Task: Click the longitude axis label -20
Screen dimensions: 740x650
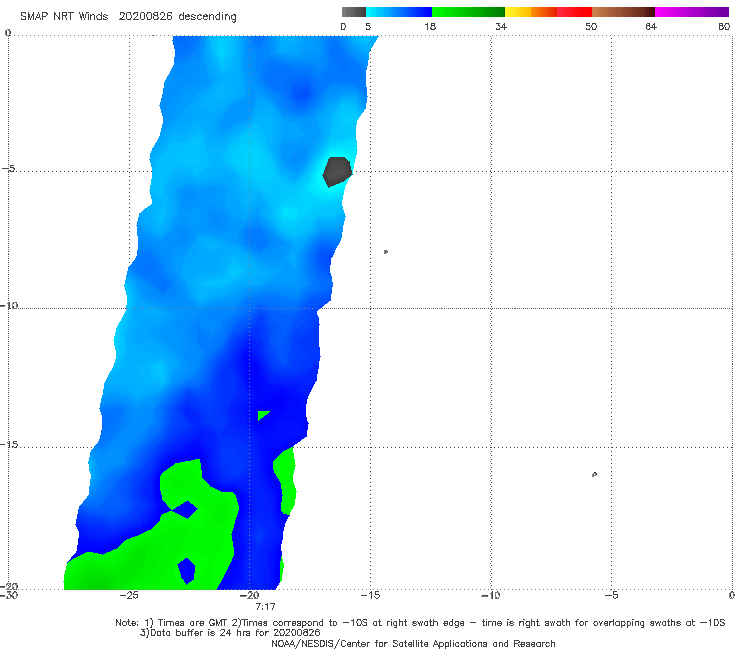Action: 250,595
